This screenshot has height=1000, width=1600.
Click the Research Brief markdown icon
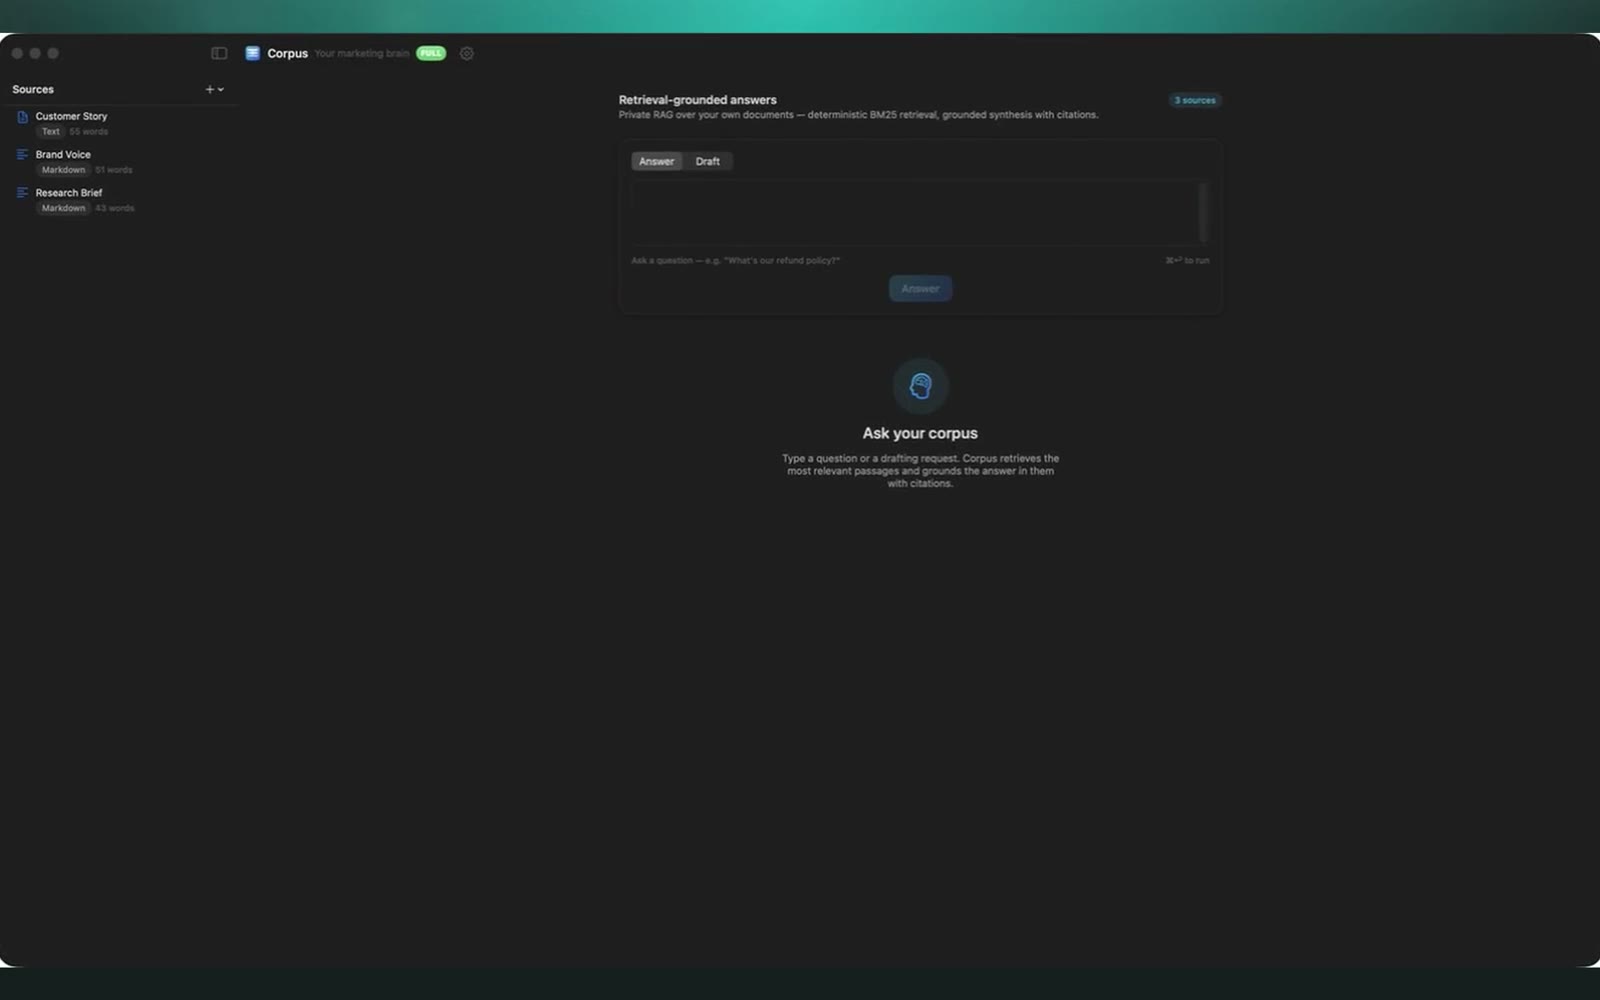[x=22, y=193]
